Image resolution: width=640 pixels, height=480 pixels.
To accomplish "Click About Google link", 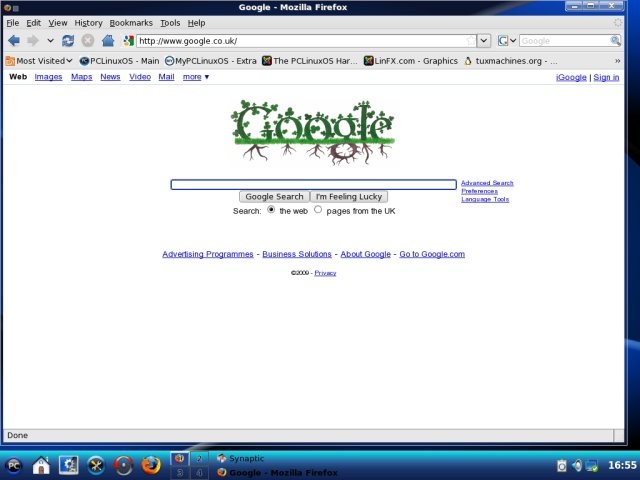I will (365, 254).
